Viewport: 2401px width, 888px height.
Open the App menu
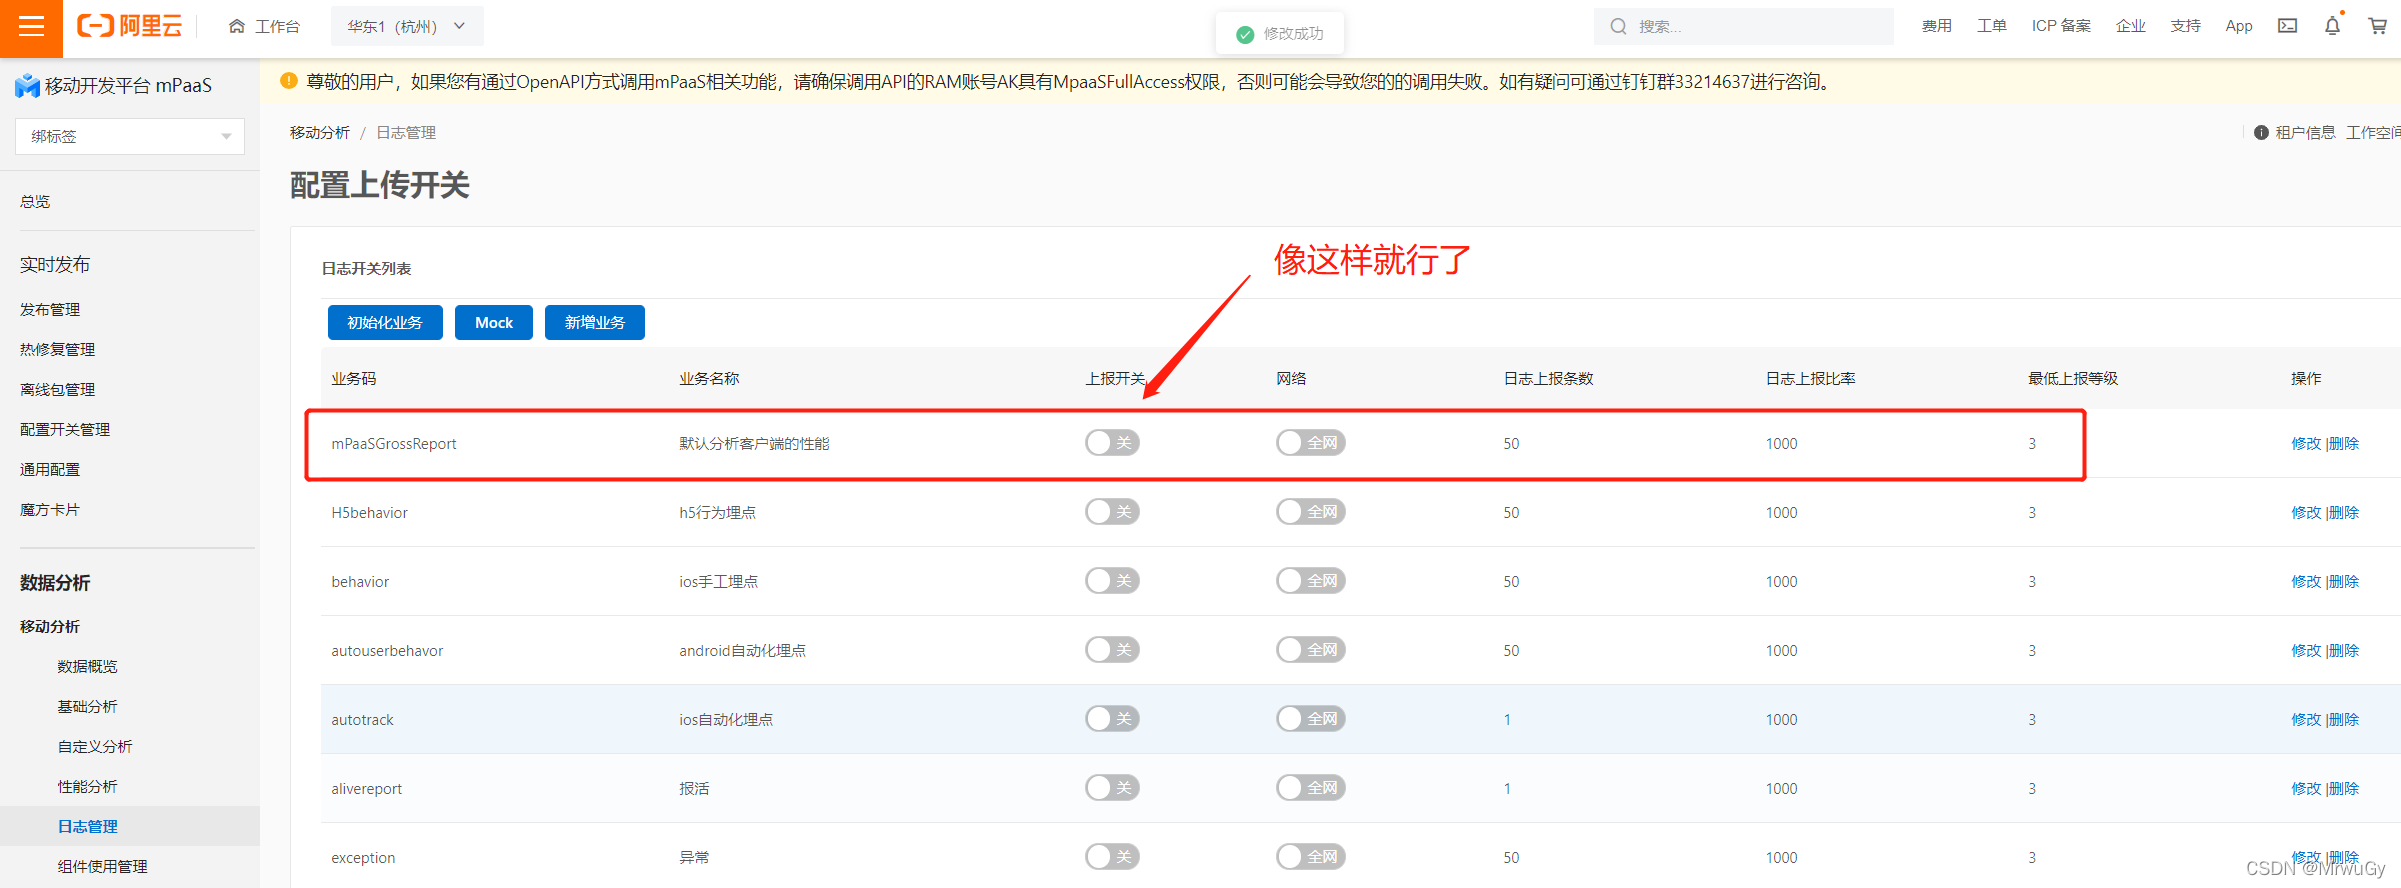[x=2239, y=26]
